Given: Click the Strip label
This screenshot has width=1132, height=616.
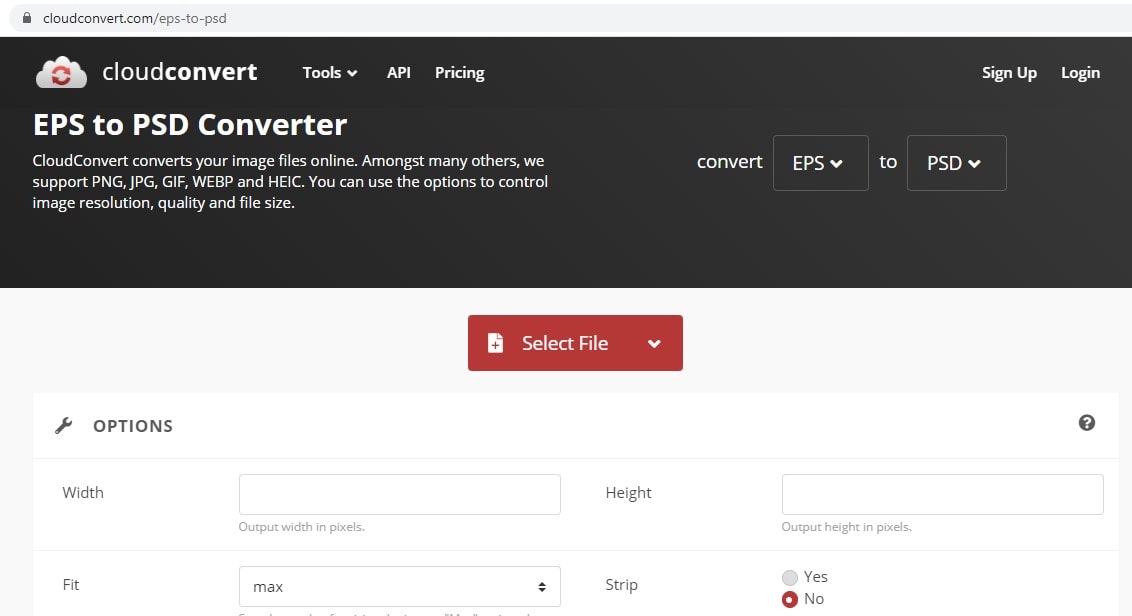Looking at the screenshot, I should point(621,585).
